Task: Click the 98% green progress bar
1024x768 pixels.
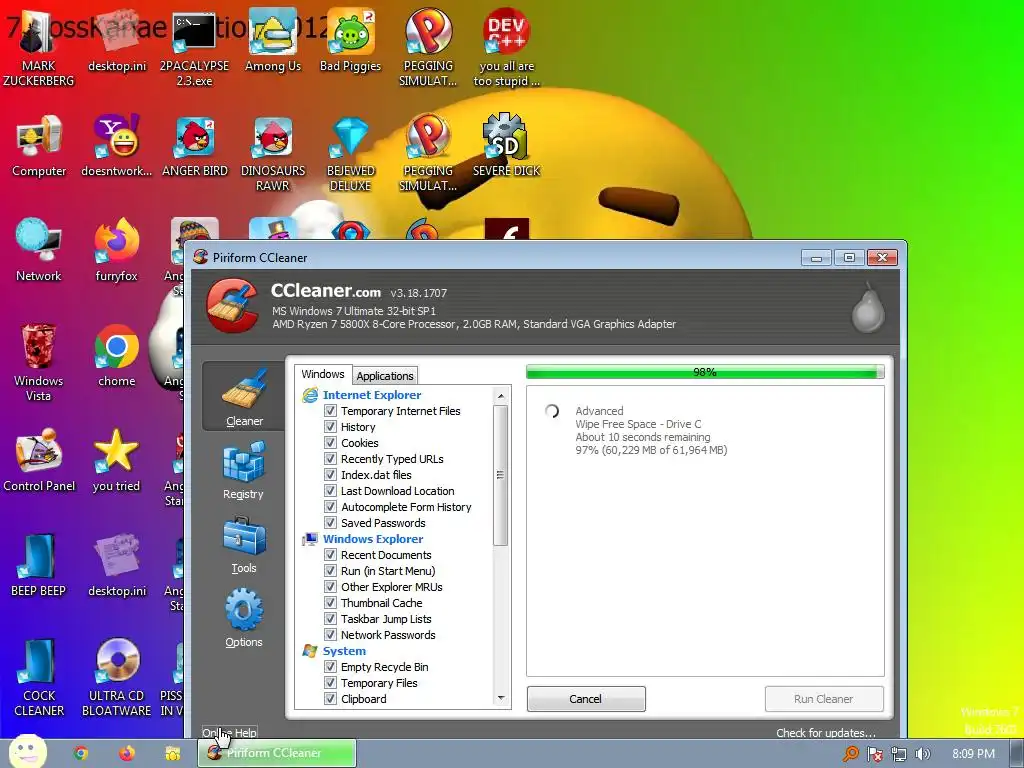Action: click(x=705, y=372)
